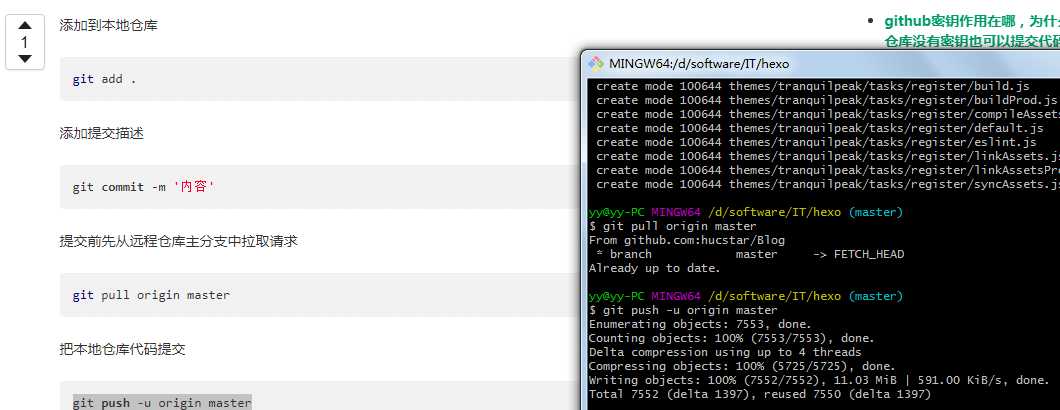Upvote the answer with the up arrow

coord(25,26)
